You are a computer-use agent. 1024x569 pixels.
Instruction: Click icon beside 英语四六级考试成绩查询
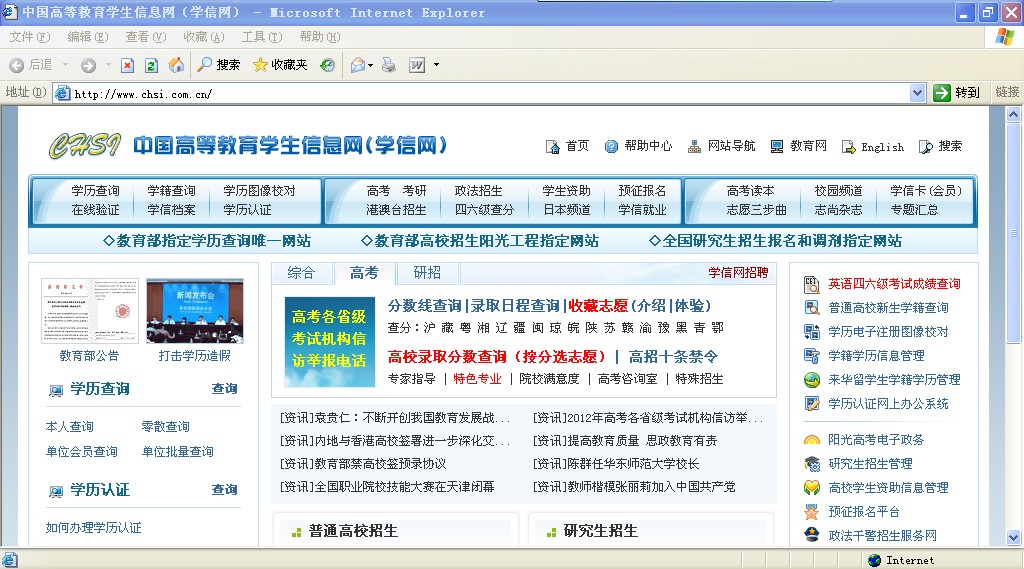812,284
